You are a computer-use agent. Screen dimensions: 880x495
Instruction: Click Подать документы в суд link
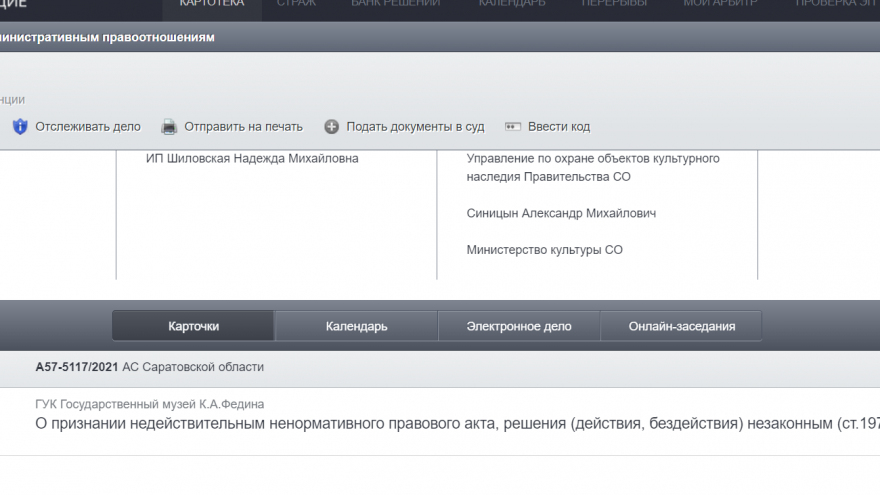pos(415,127)
